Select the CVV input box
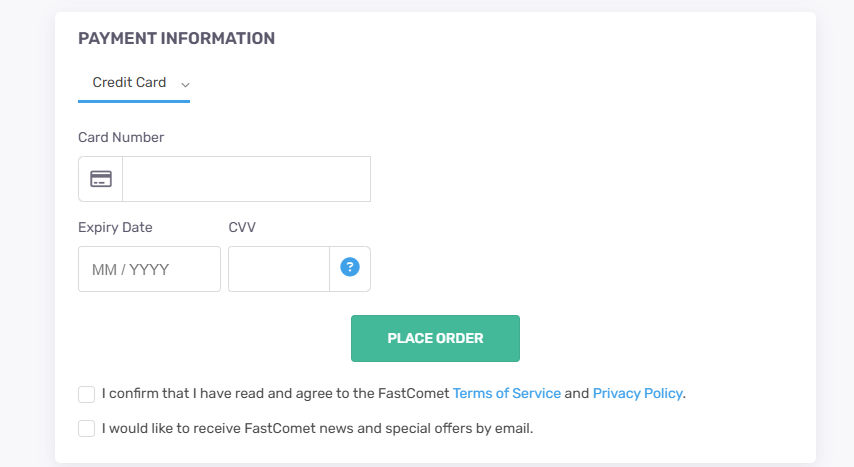854x467 pixels. 279,269
